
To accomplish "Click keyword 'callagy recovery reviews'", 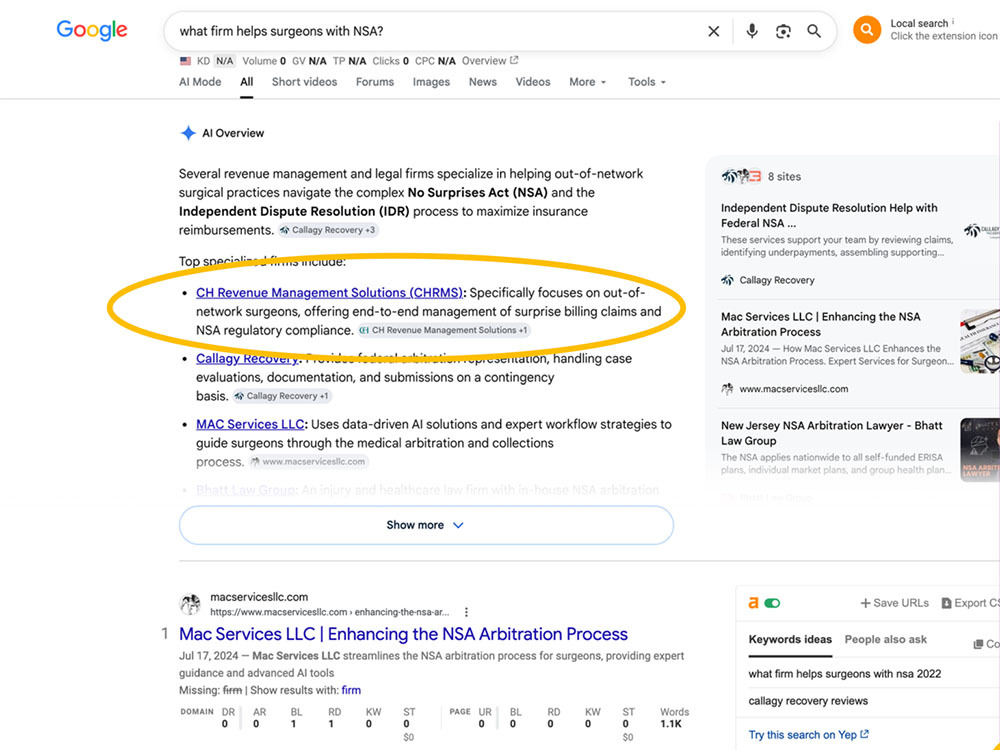I will [x=808, y=701].
